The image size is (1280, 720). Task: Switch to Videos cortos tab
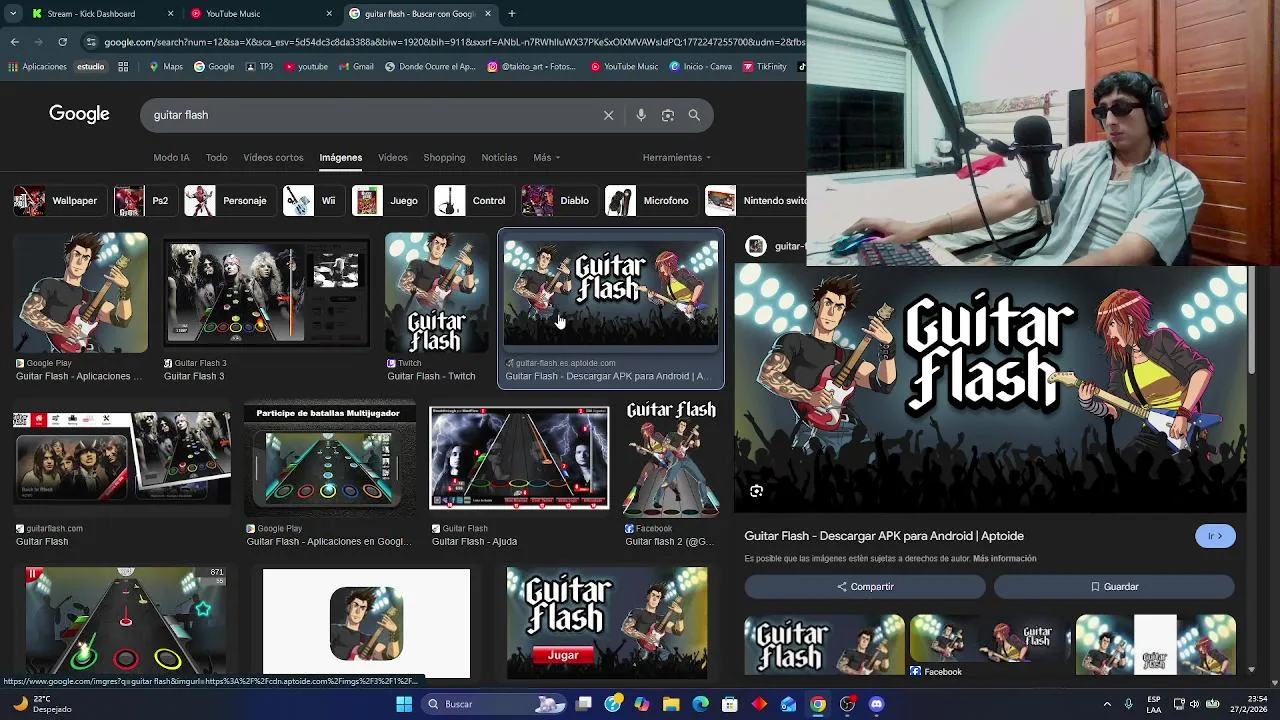coord(273,157)
